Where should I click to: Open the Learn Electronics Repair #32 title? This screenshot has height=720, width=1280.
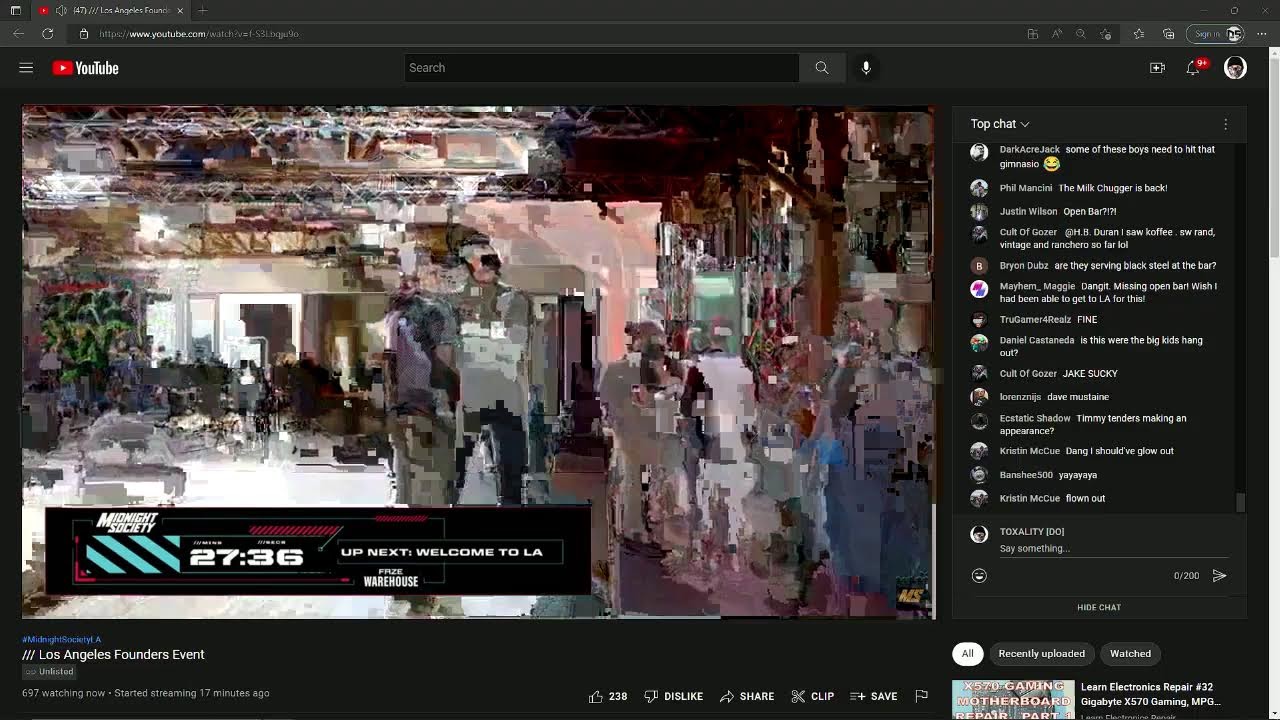(1151, 694)
